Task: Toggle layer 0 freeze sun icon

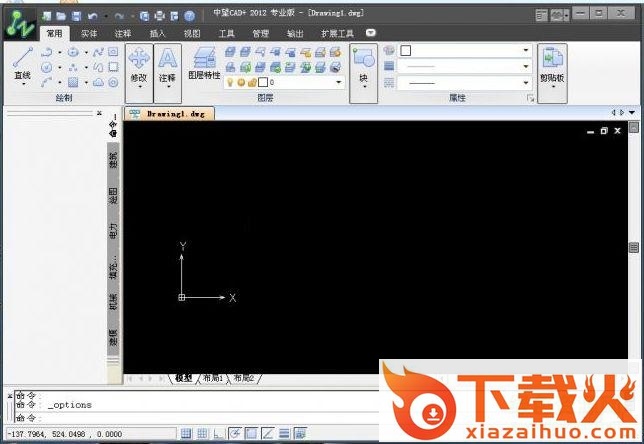Action: (x=241, y=83)
